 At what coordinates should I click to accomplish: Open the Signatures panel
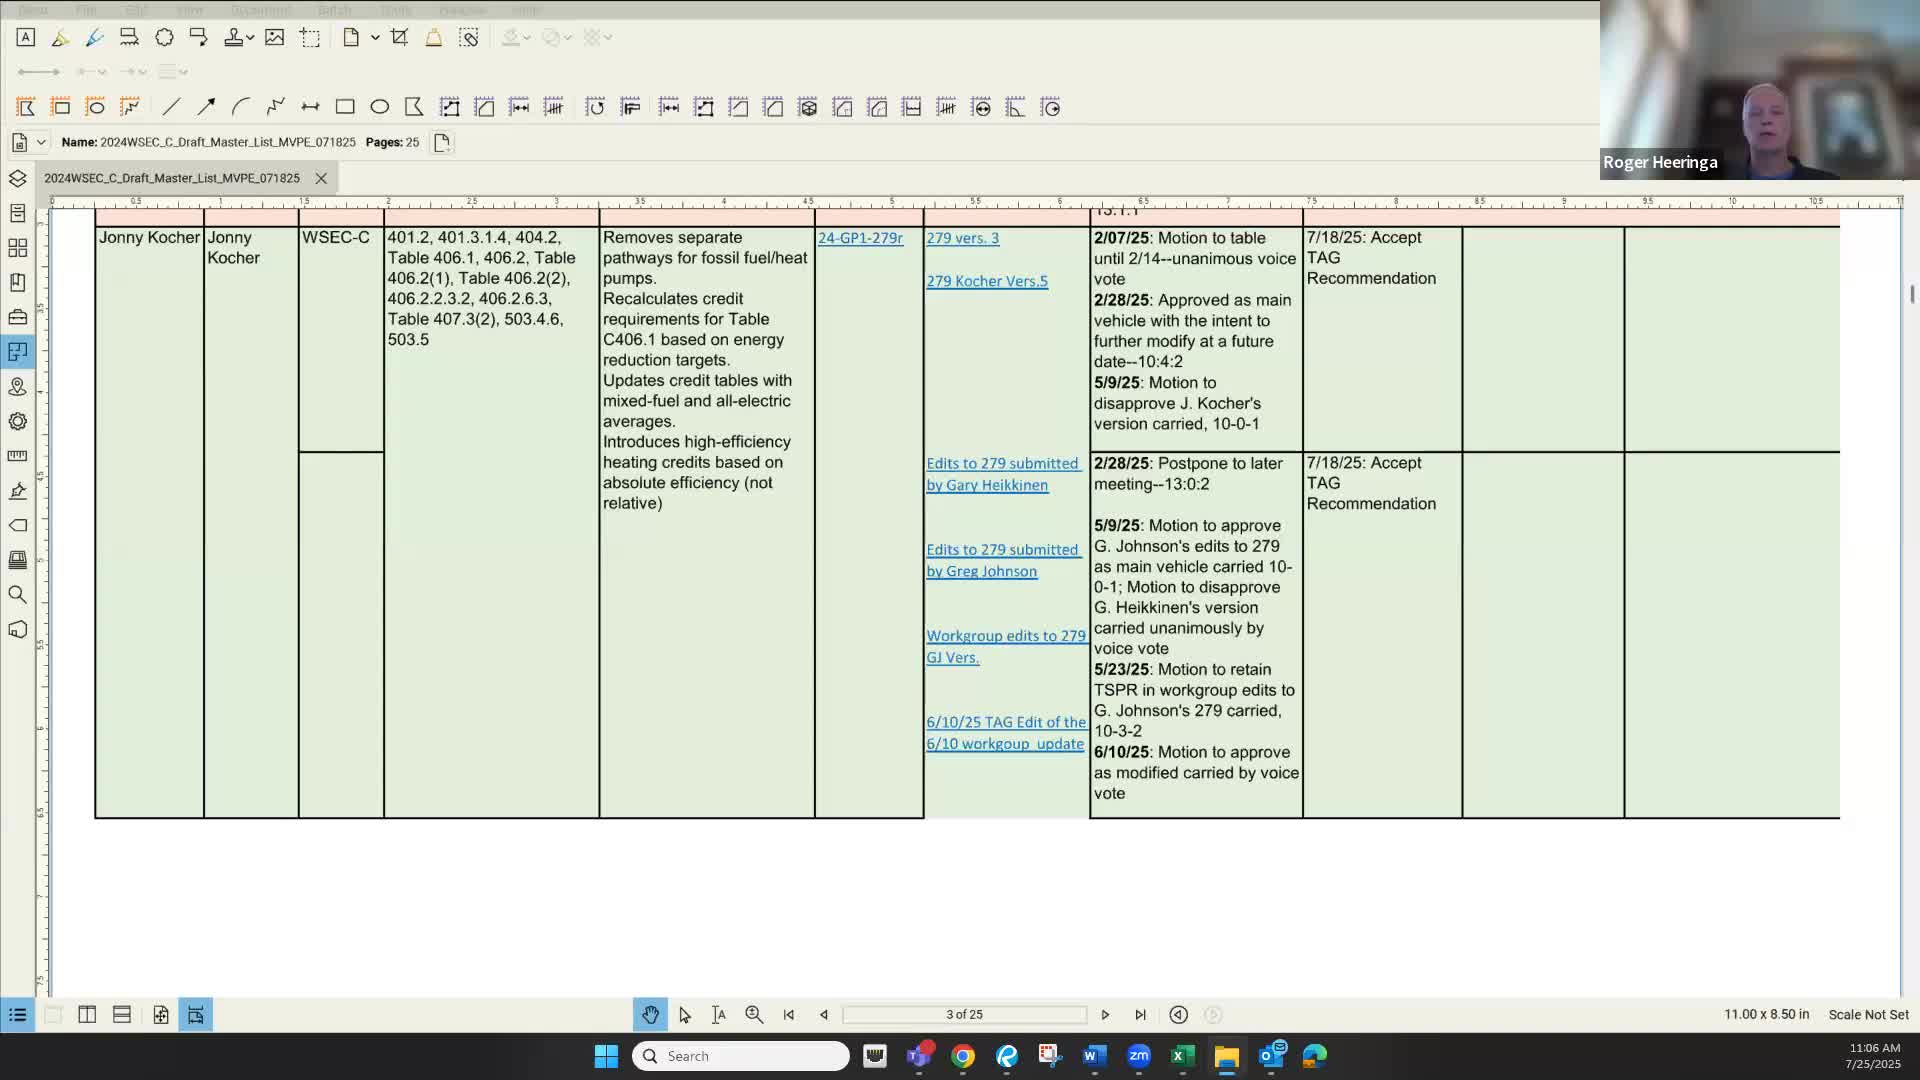pos(17,490)
